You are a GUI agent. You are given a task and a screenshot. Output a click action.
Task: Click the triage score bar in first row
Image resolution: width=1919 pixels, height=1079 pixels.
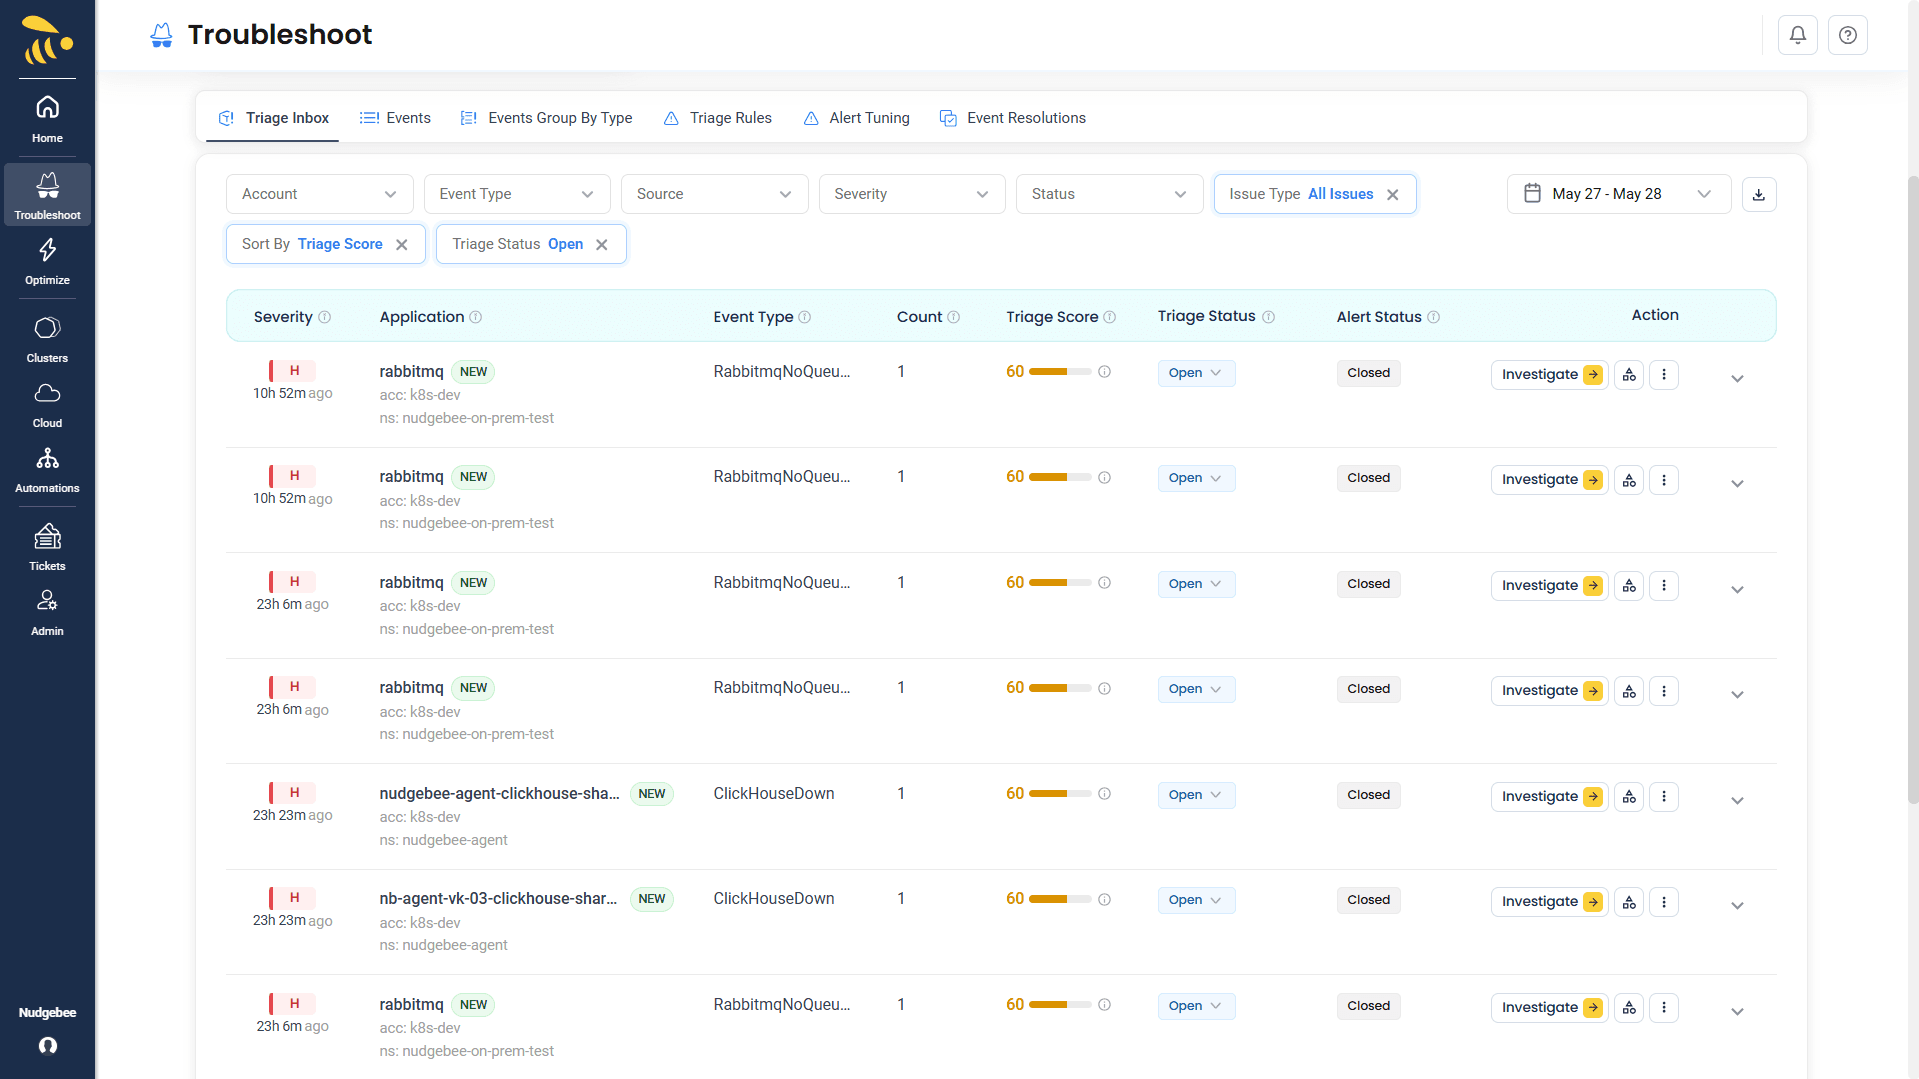click(x=1059, y=372)
